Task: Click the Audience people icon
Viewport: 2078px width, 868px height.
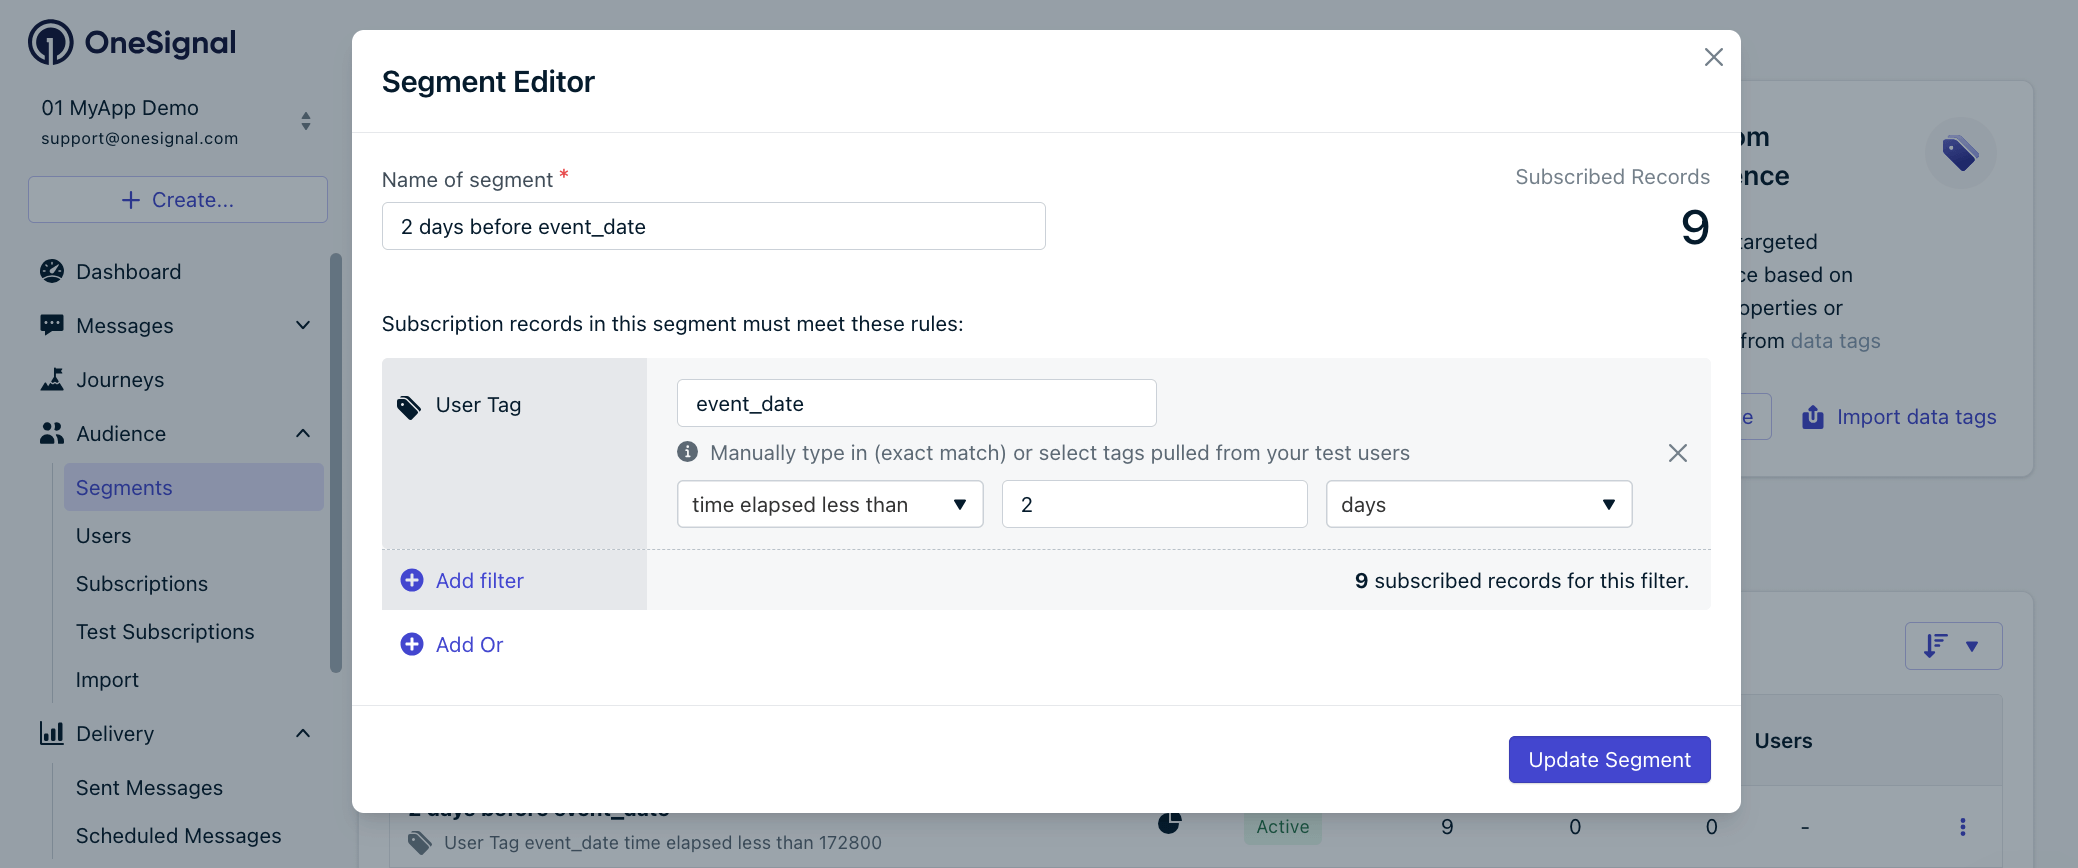Action: click(x=52, y=433)
